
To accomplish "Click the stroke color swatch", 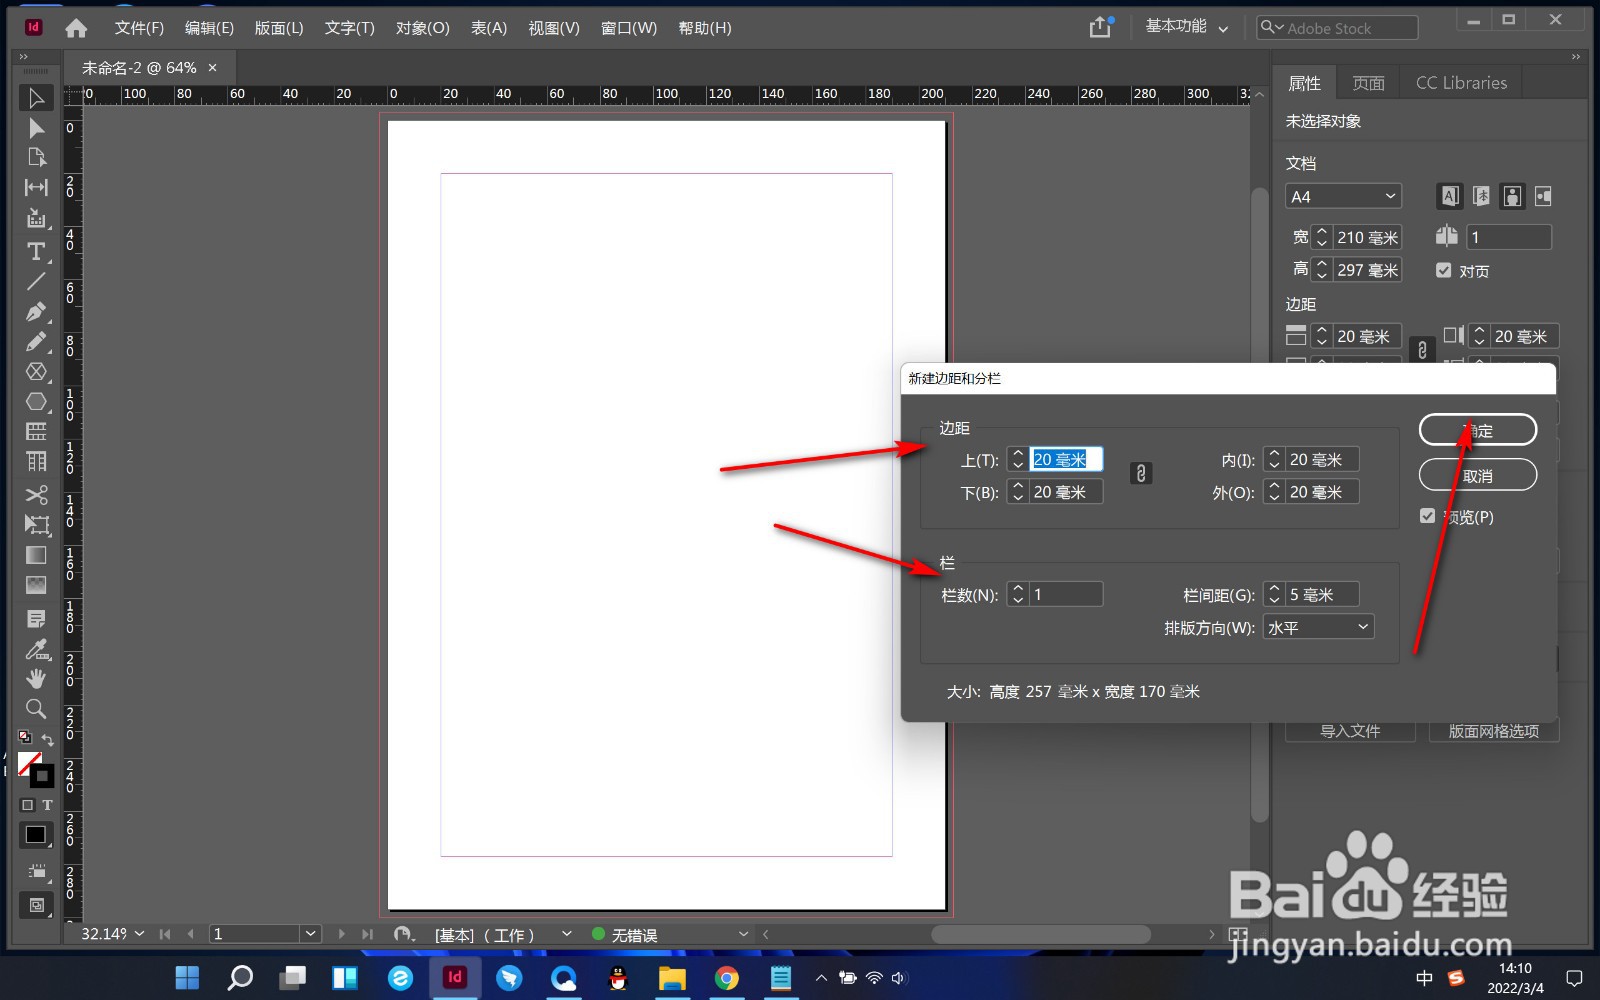I will click(42, 776).
